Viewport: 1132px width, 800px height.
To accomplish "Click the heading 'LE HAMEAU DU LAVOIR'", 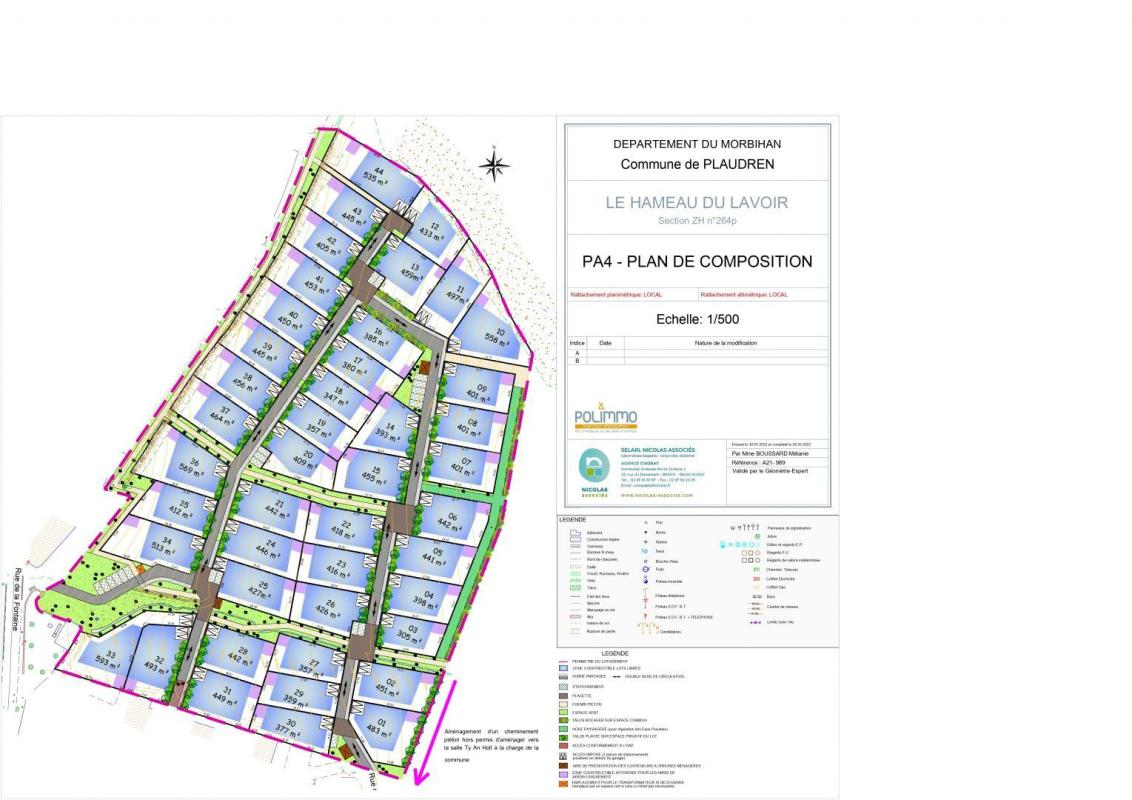I will click(x=697, y=203).
